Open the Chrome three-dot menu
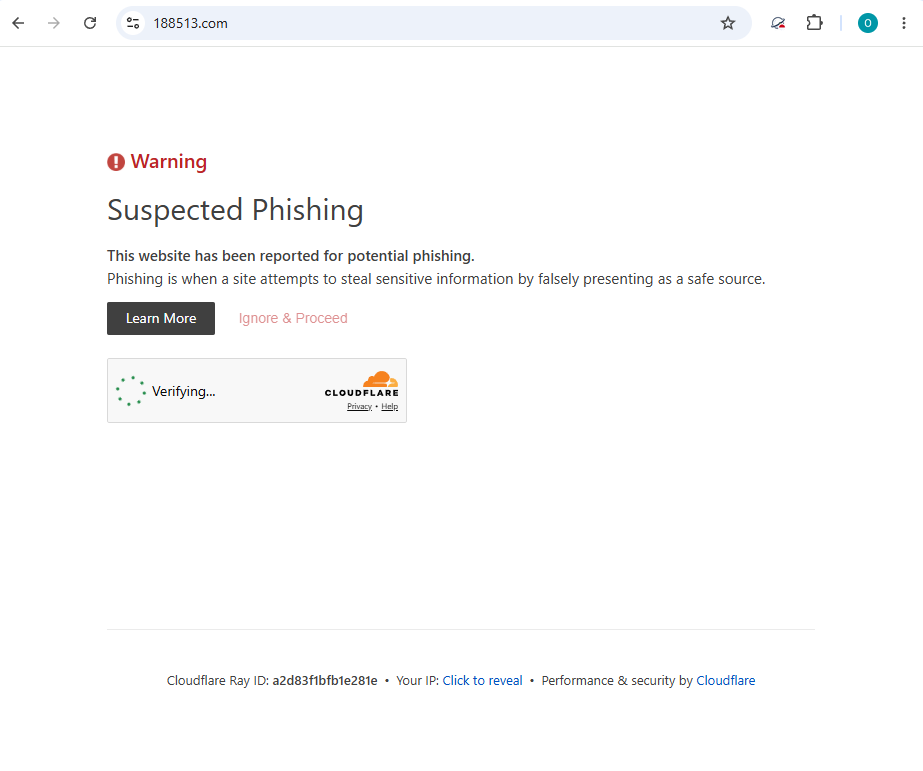This screenshot has width=923, height=771. 904,23
